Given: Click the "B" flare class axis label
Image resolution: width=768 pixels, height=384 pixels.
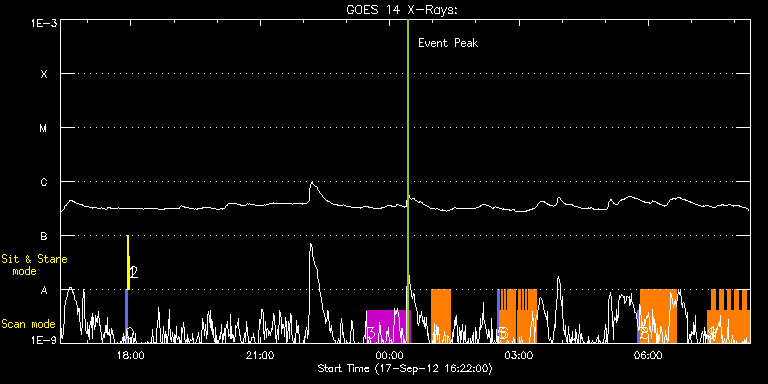Looking at the screenshot, I should pos(44,236).
